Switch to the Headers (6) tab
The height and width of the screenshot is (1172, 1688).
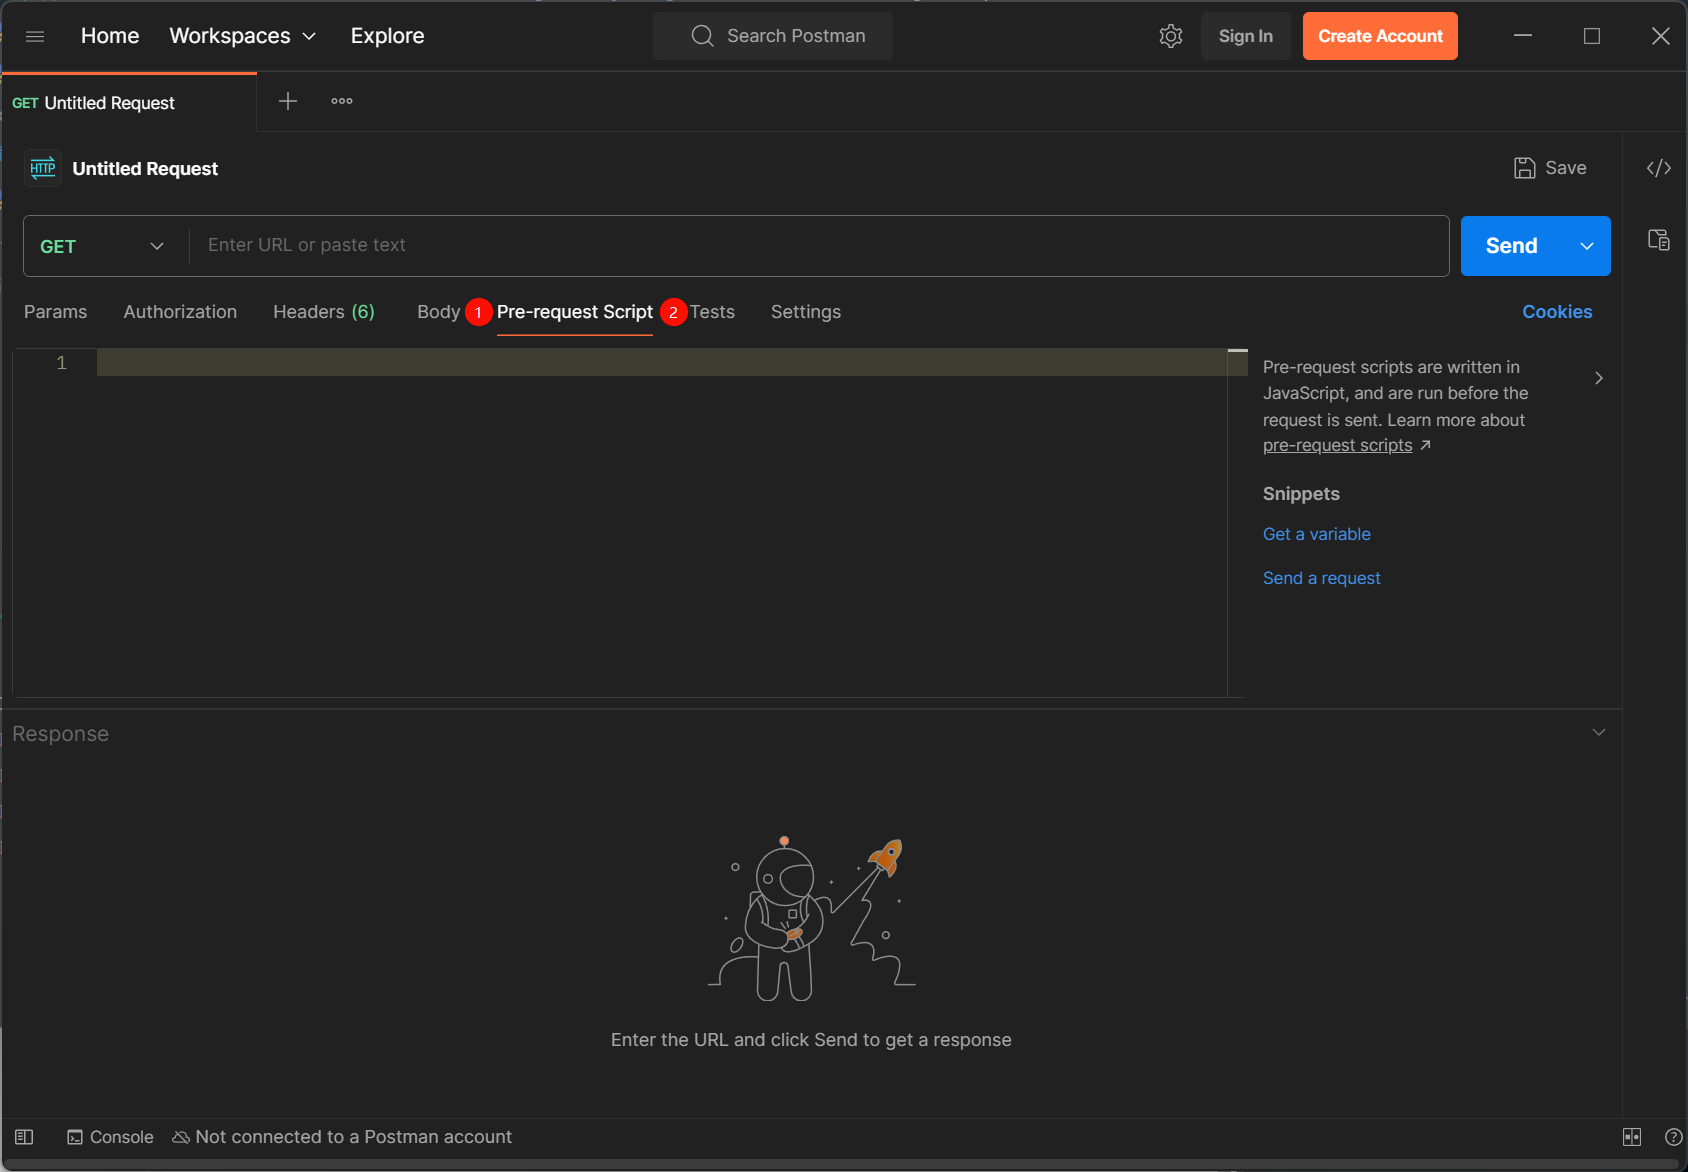324,312
